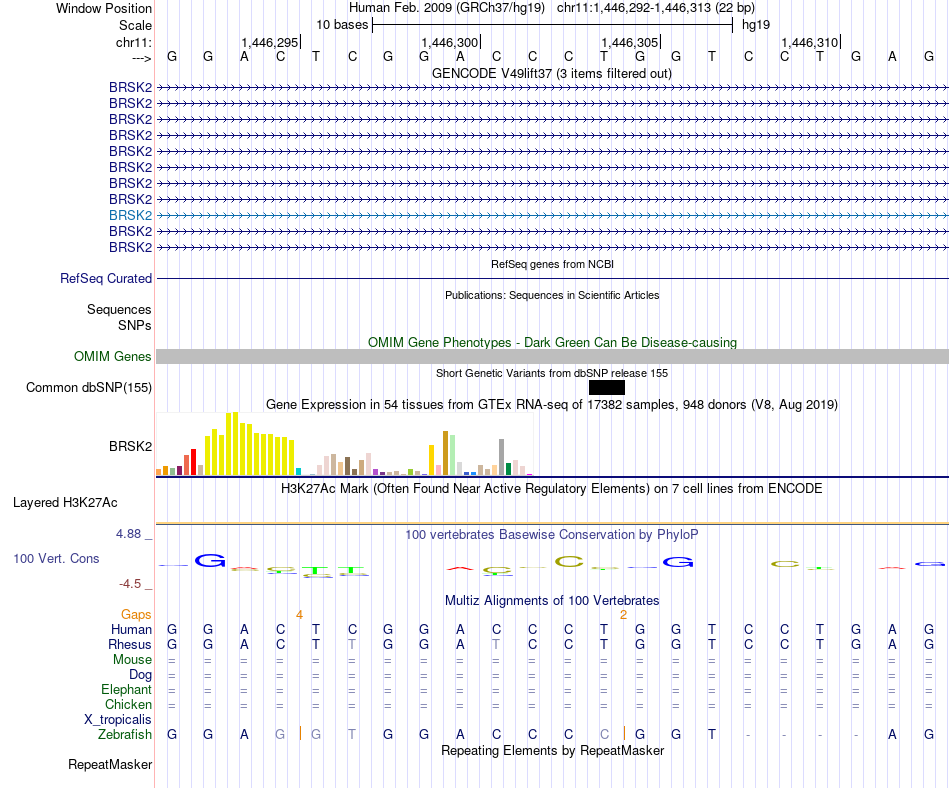Click the BRSK2 label beside the expression chart
The image size is (950, 788).
pos(130,446)
